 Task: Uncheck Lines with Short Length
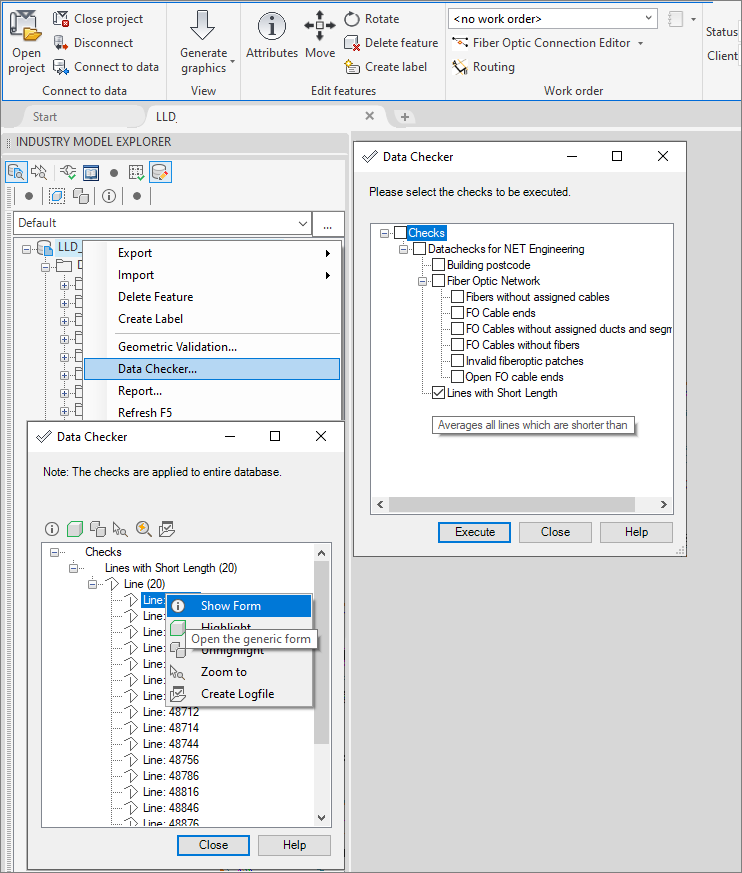point(439,393)
